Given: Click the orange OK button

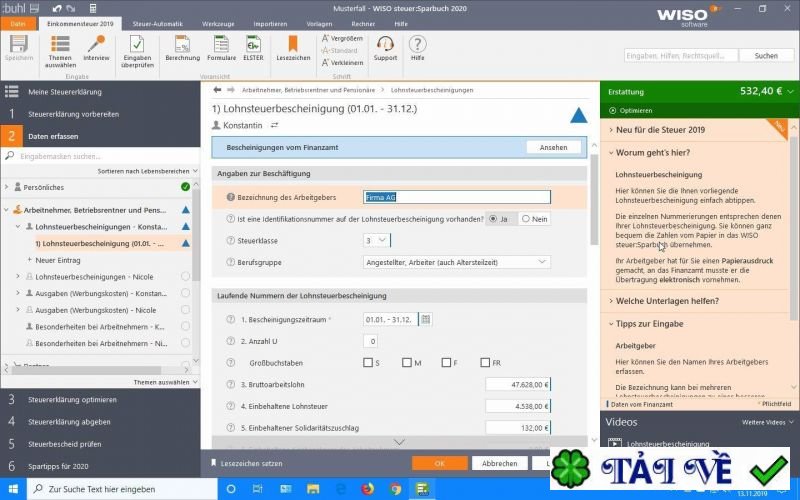Looking at the screenshot, I should pos(440,463).
